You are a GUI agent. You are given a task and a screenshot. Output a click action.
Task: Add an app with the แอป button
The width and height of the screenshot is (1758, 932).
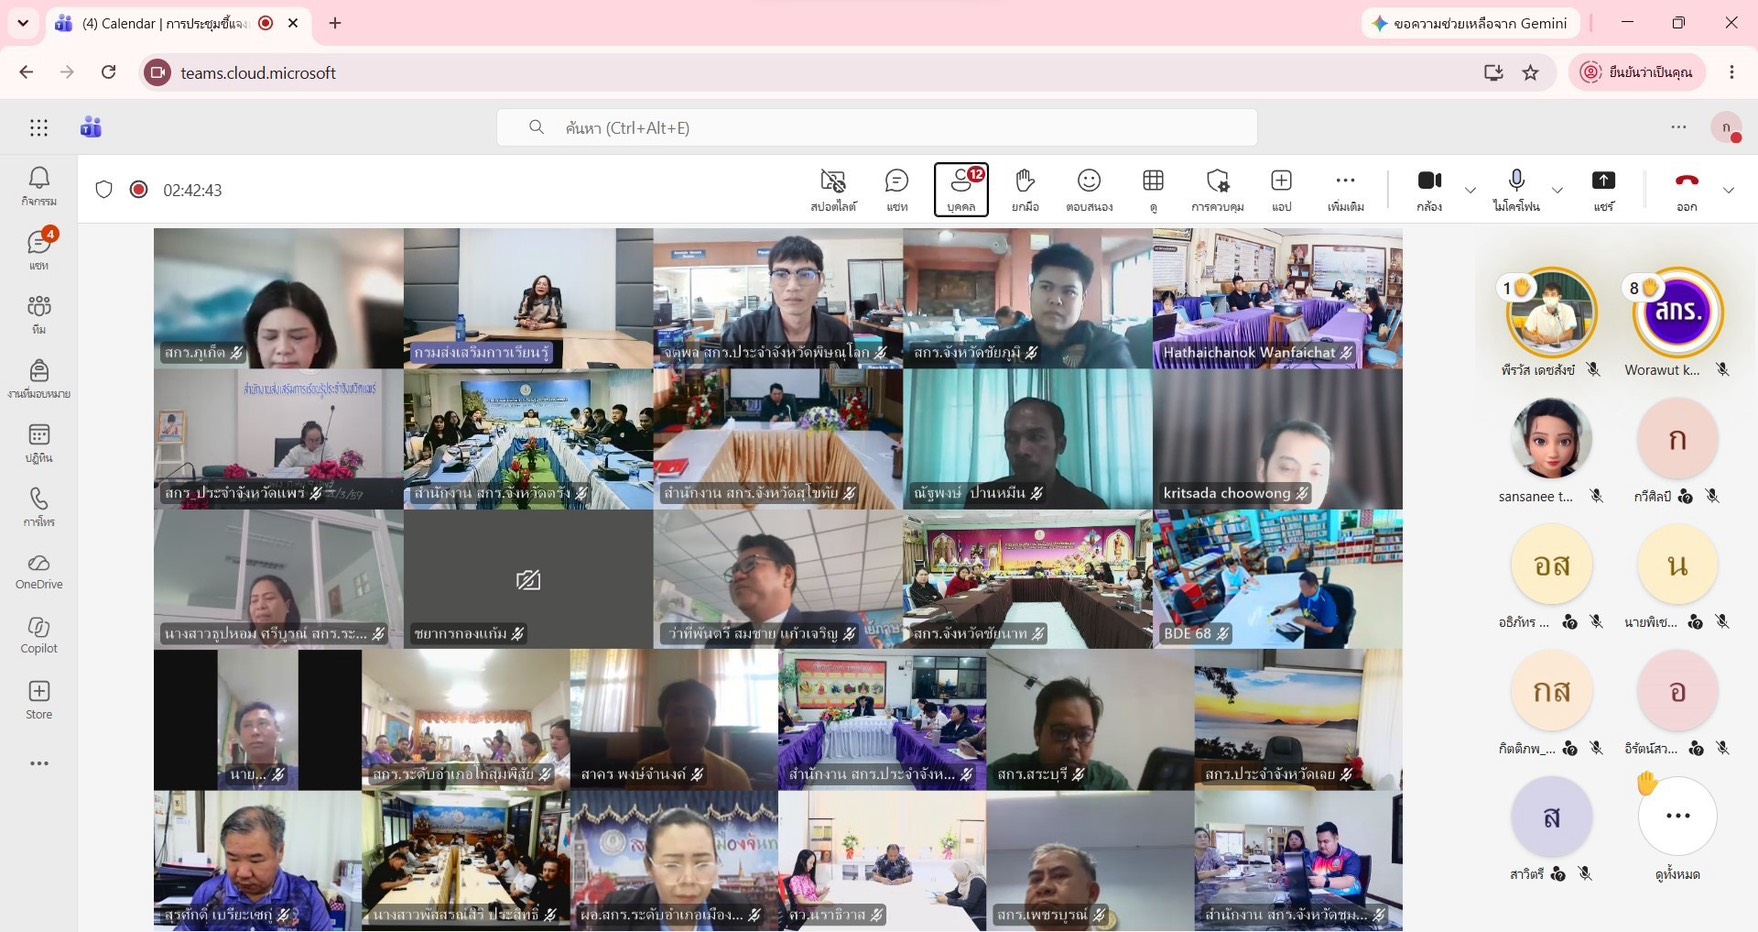pos(1281,190)
